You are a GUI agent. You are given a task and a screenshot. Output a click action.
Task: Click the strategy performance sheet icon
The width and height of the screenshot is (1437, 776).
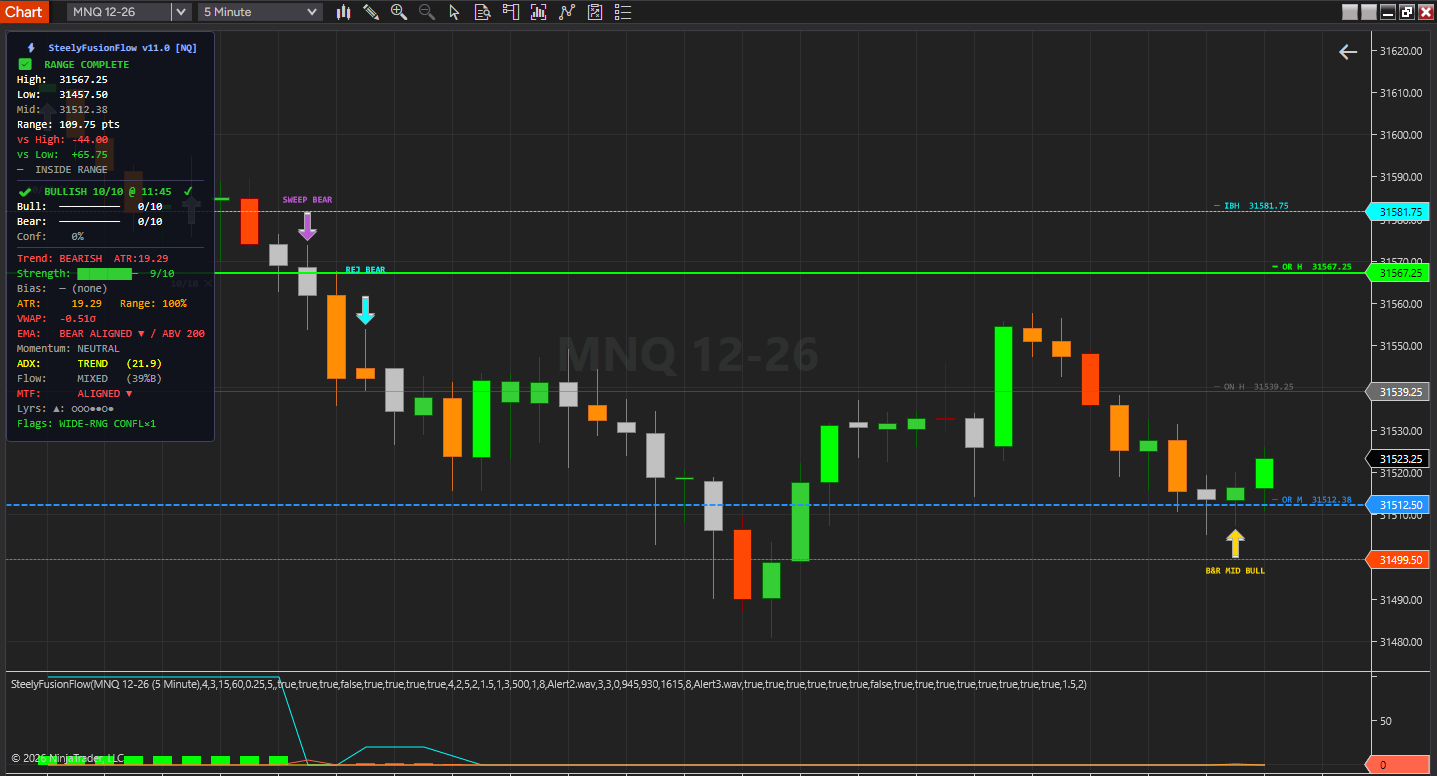[595, 12]
